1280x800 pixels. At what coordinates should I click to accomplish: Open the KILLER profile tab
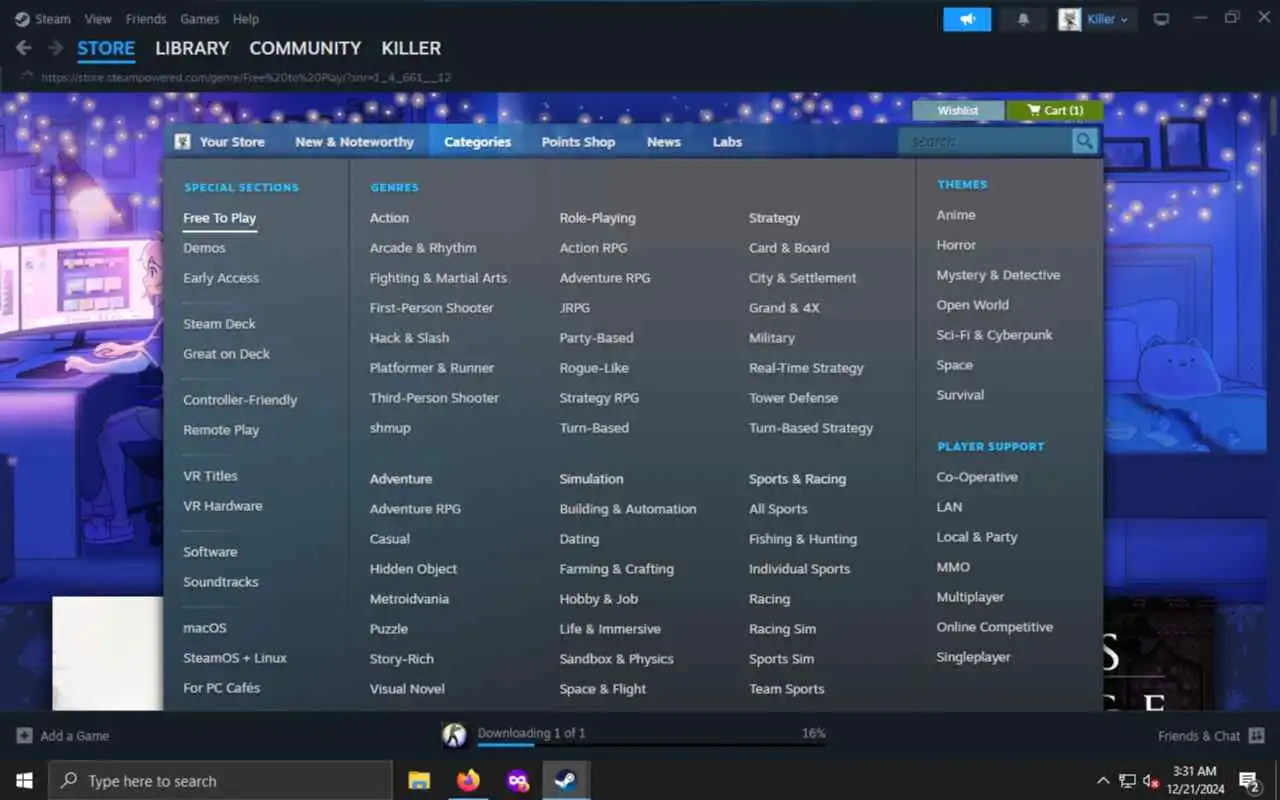pyautogui.click(x=411, y=48)
